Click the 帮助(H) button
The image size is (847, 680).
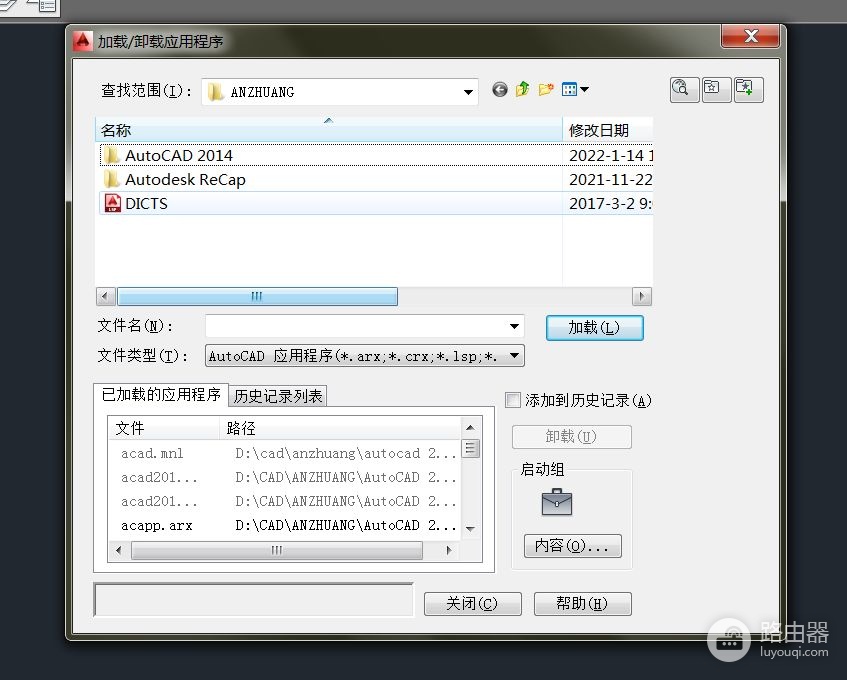point(582,603)
